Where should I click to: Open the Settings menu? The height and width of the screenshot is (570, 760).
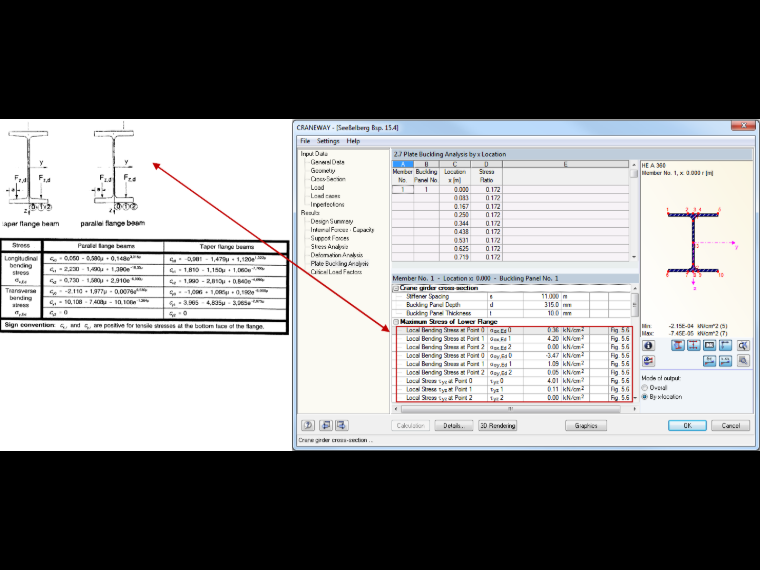(328, 141)
